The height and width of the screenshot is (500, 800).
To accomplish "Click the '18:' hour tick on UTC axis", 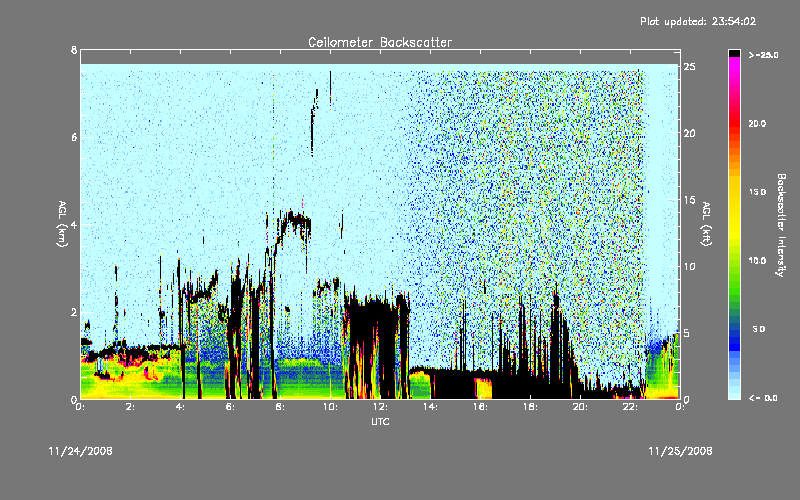I will pyautogui.click(x=531, y=407).
